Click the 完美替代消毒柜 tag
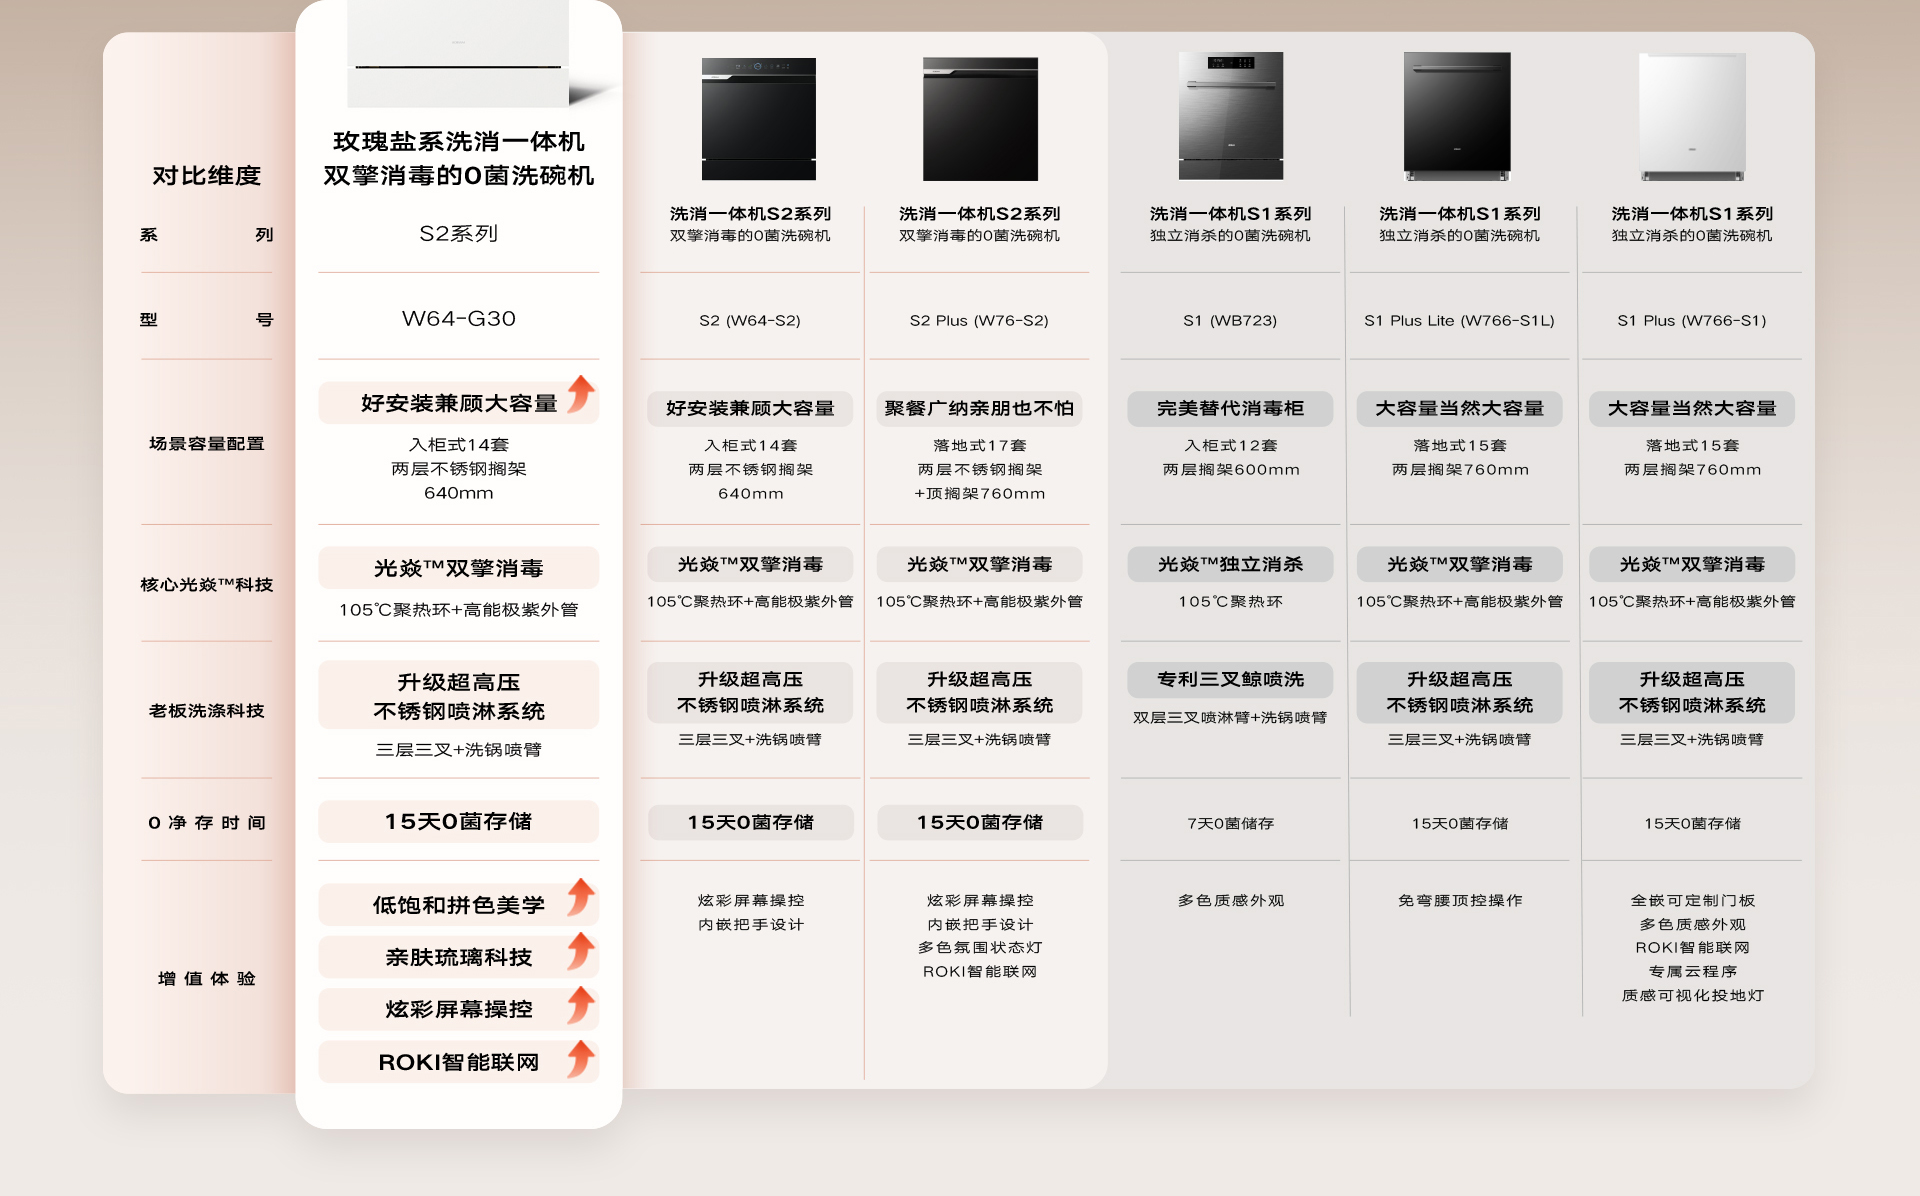 (1230, 408)
